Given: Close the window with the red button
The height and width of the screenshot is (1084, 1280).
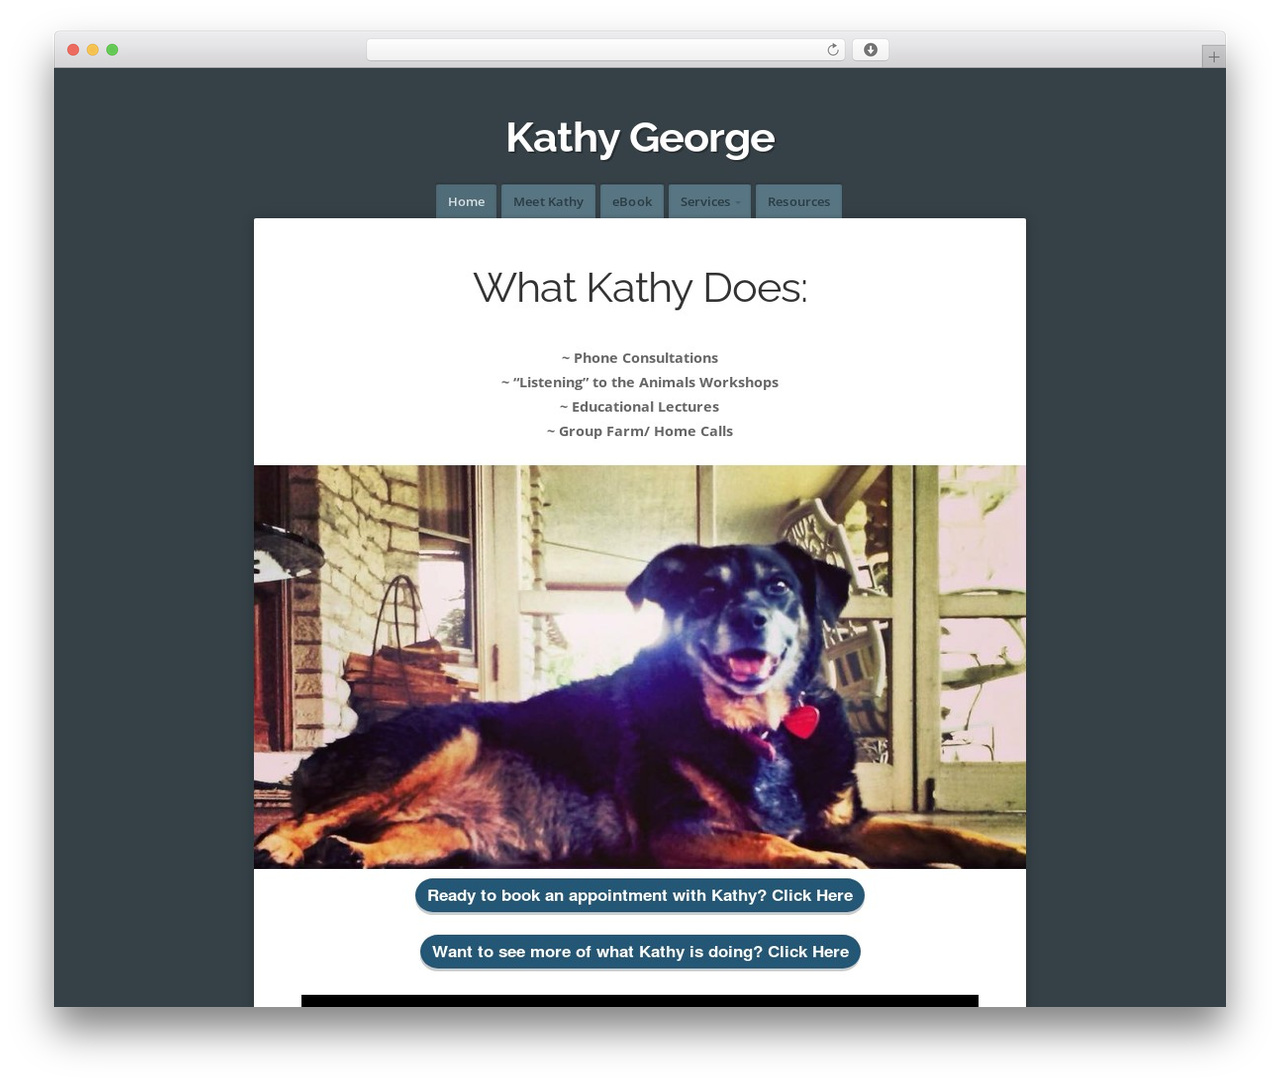Looking at the screenshot, I should pos(73,50).
